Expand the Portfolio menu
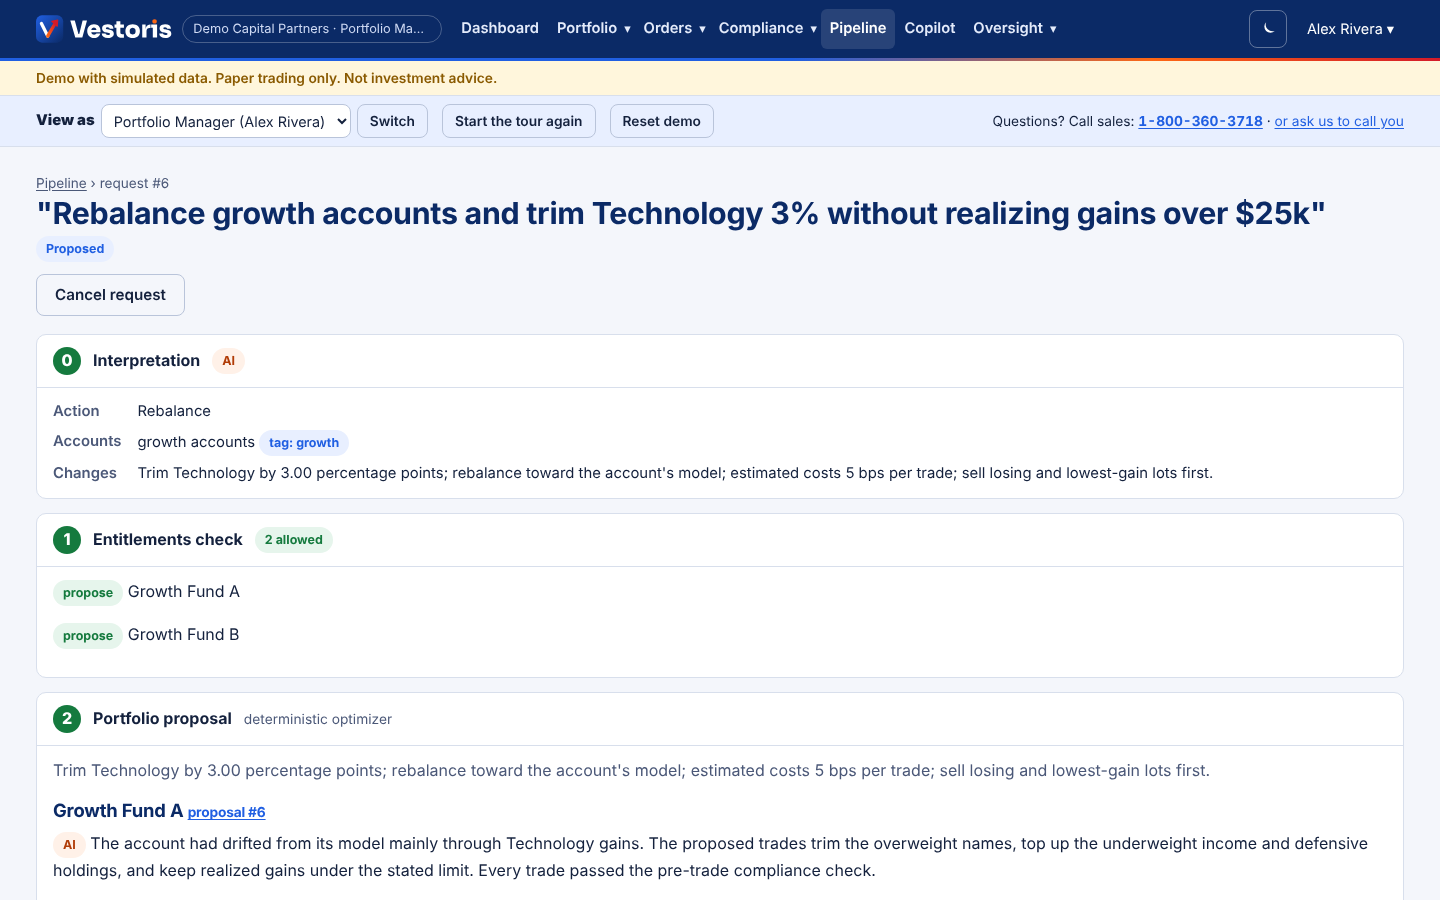 [594, 28]
